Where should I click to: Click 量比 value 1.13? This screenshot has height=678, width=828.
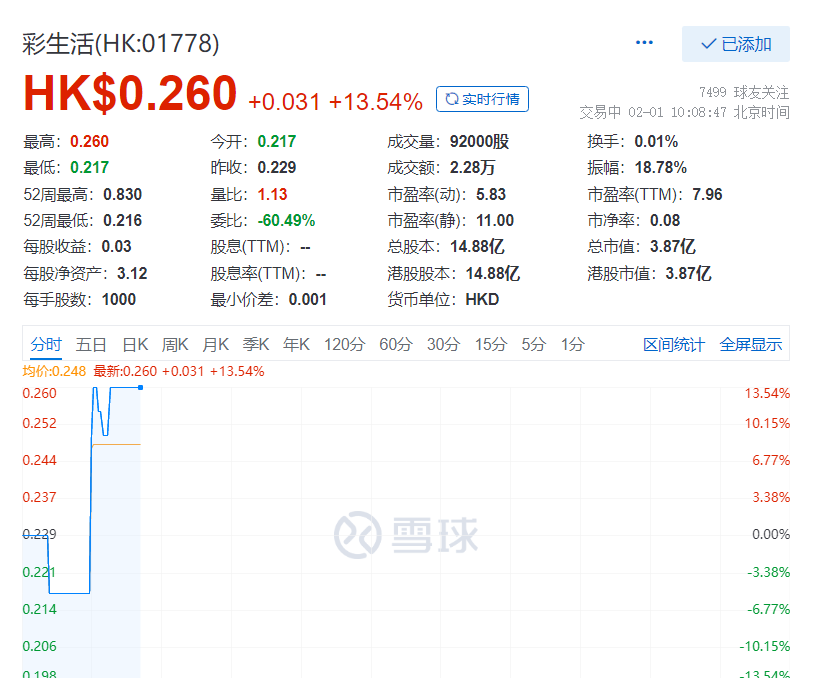pyautogui.click(x=272, y=194)
